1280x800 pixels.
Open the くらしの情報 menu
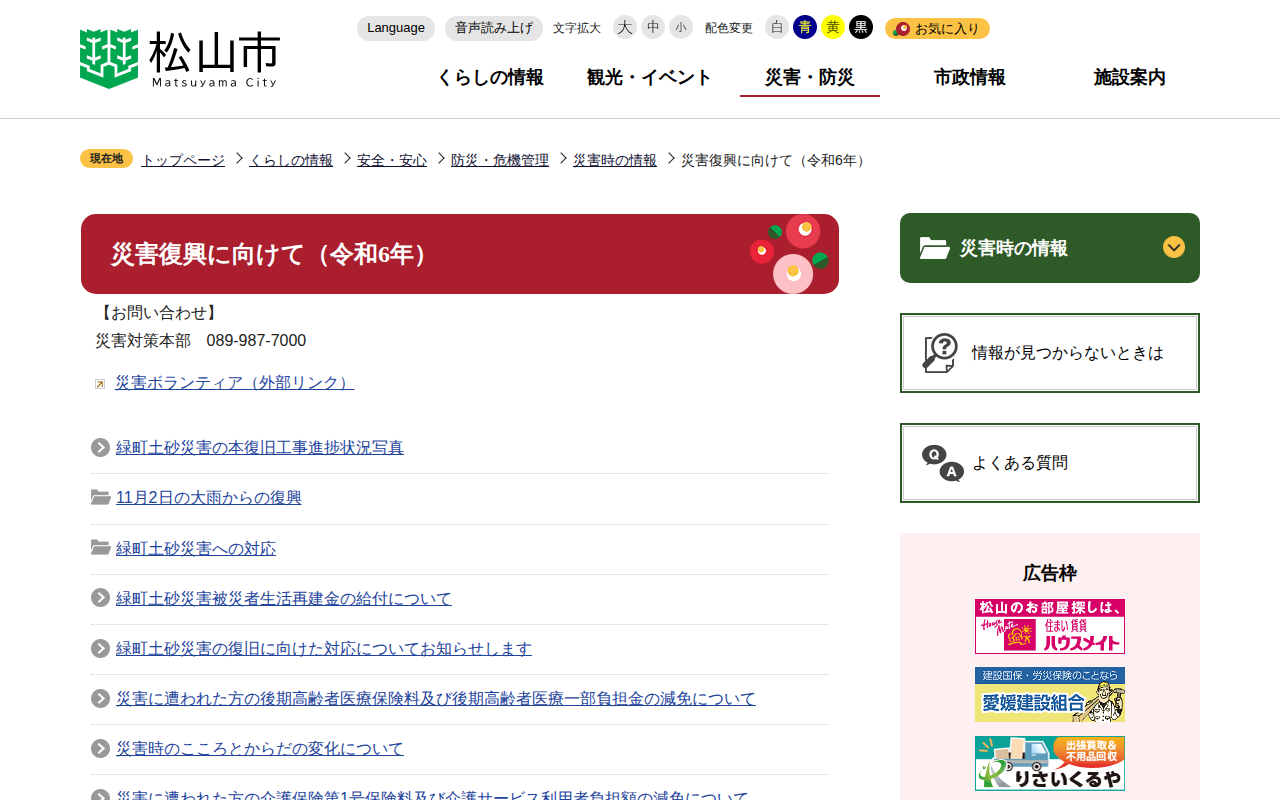490,77
